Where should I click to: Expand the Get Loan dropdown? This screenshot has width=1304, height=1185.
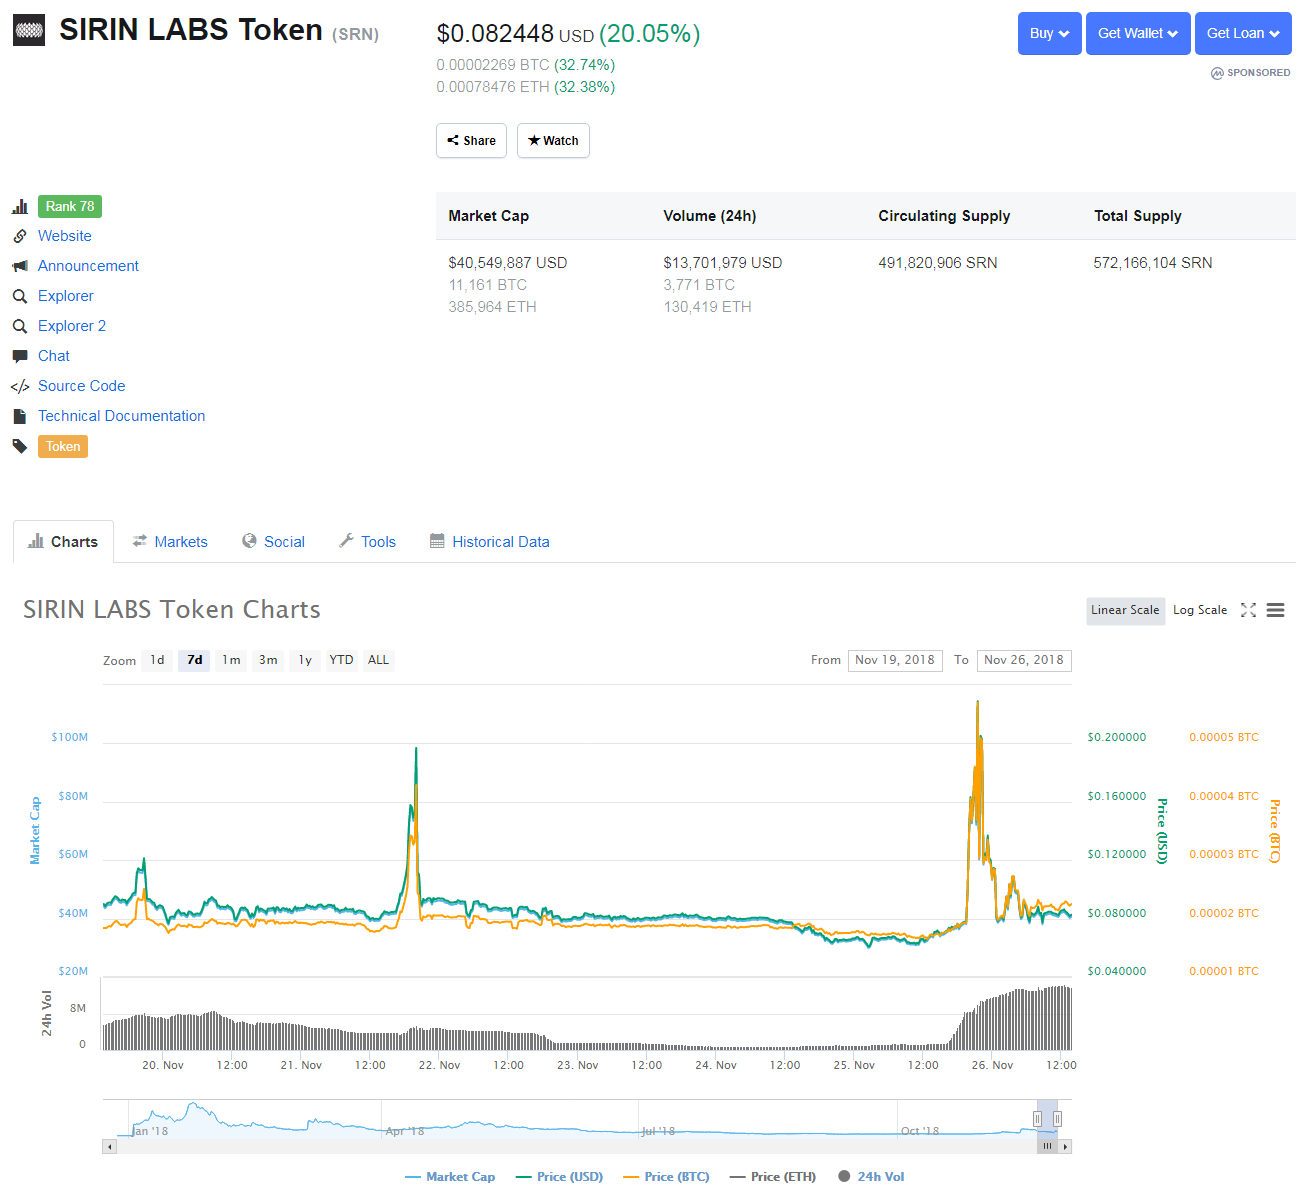[1243, 33]
